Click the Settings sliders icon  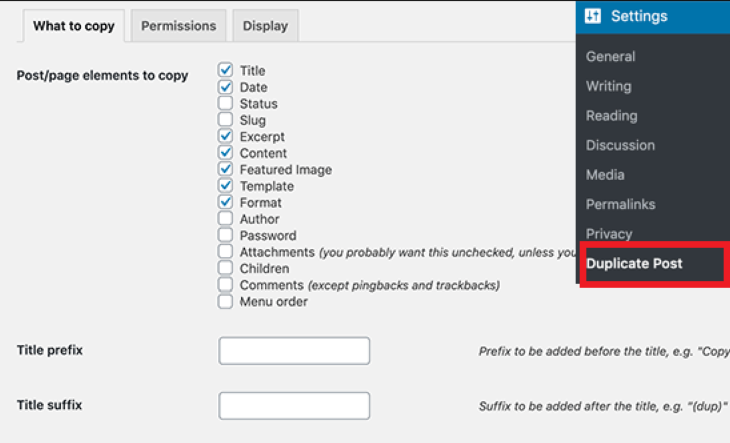pos(594,16)
